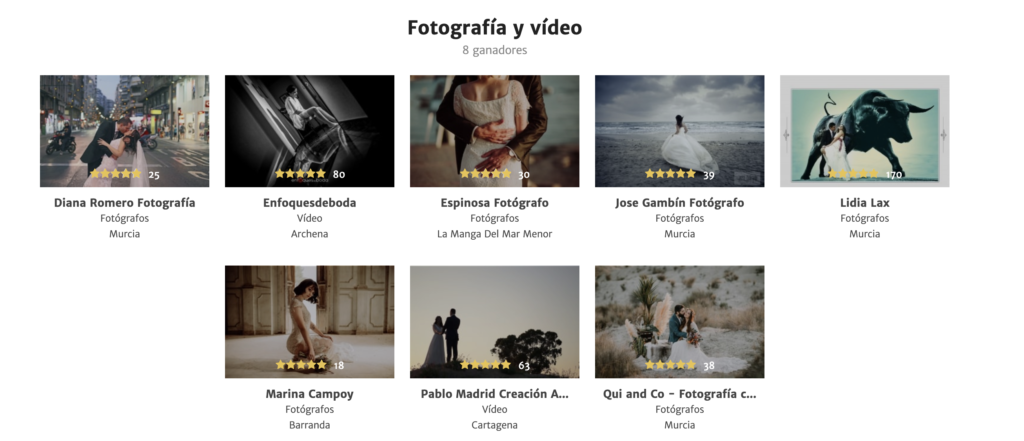Open the Enfoquesdeboda black-and-white thumbnail
1024x441 pixels.
click(x=310, y=131)
